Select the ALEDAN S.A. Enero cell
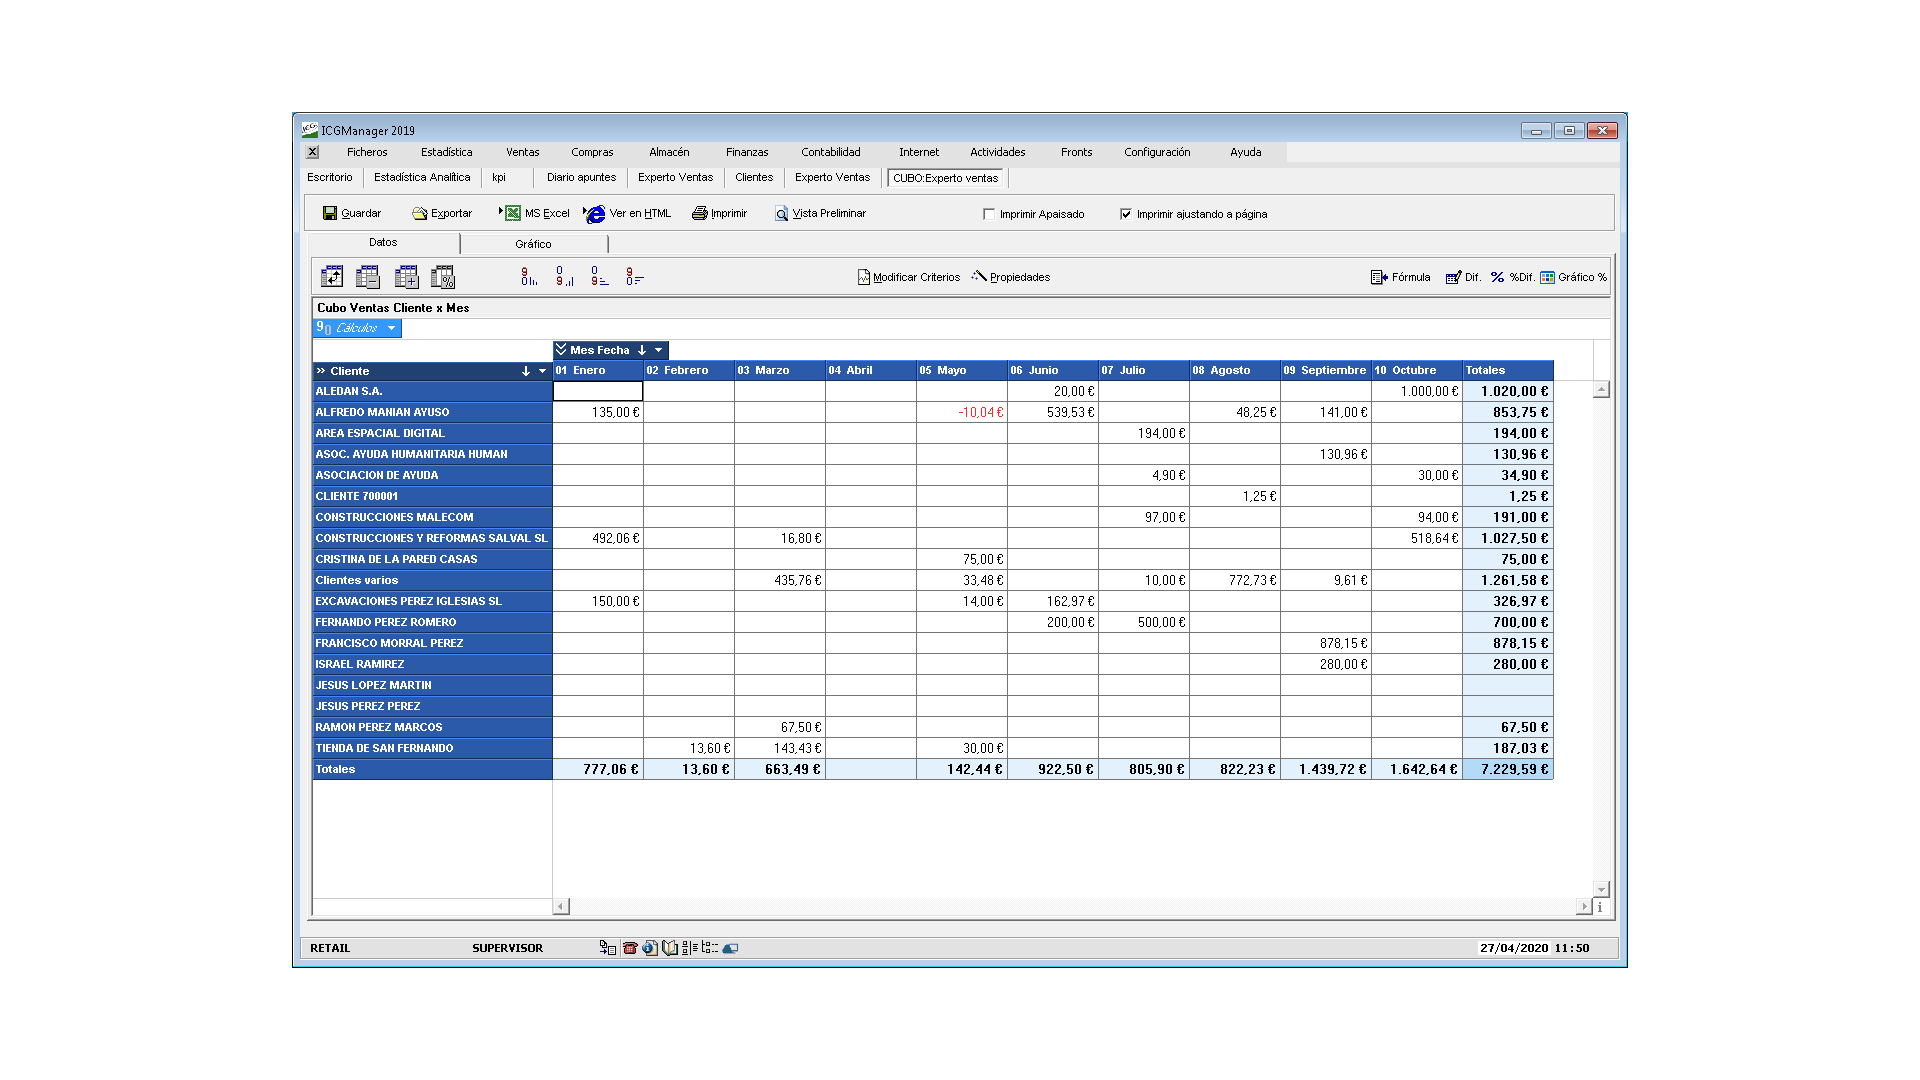 (598, 391)
